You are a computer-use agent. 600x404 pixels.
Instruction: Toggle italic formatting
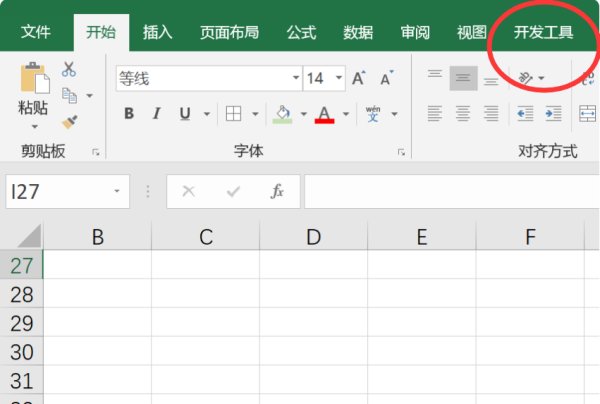pyautogui.click(x=156, y=114)
